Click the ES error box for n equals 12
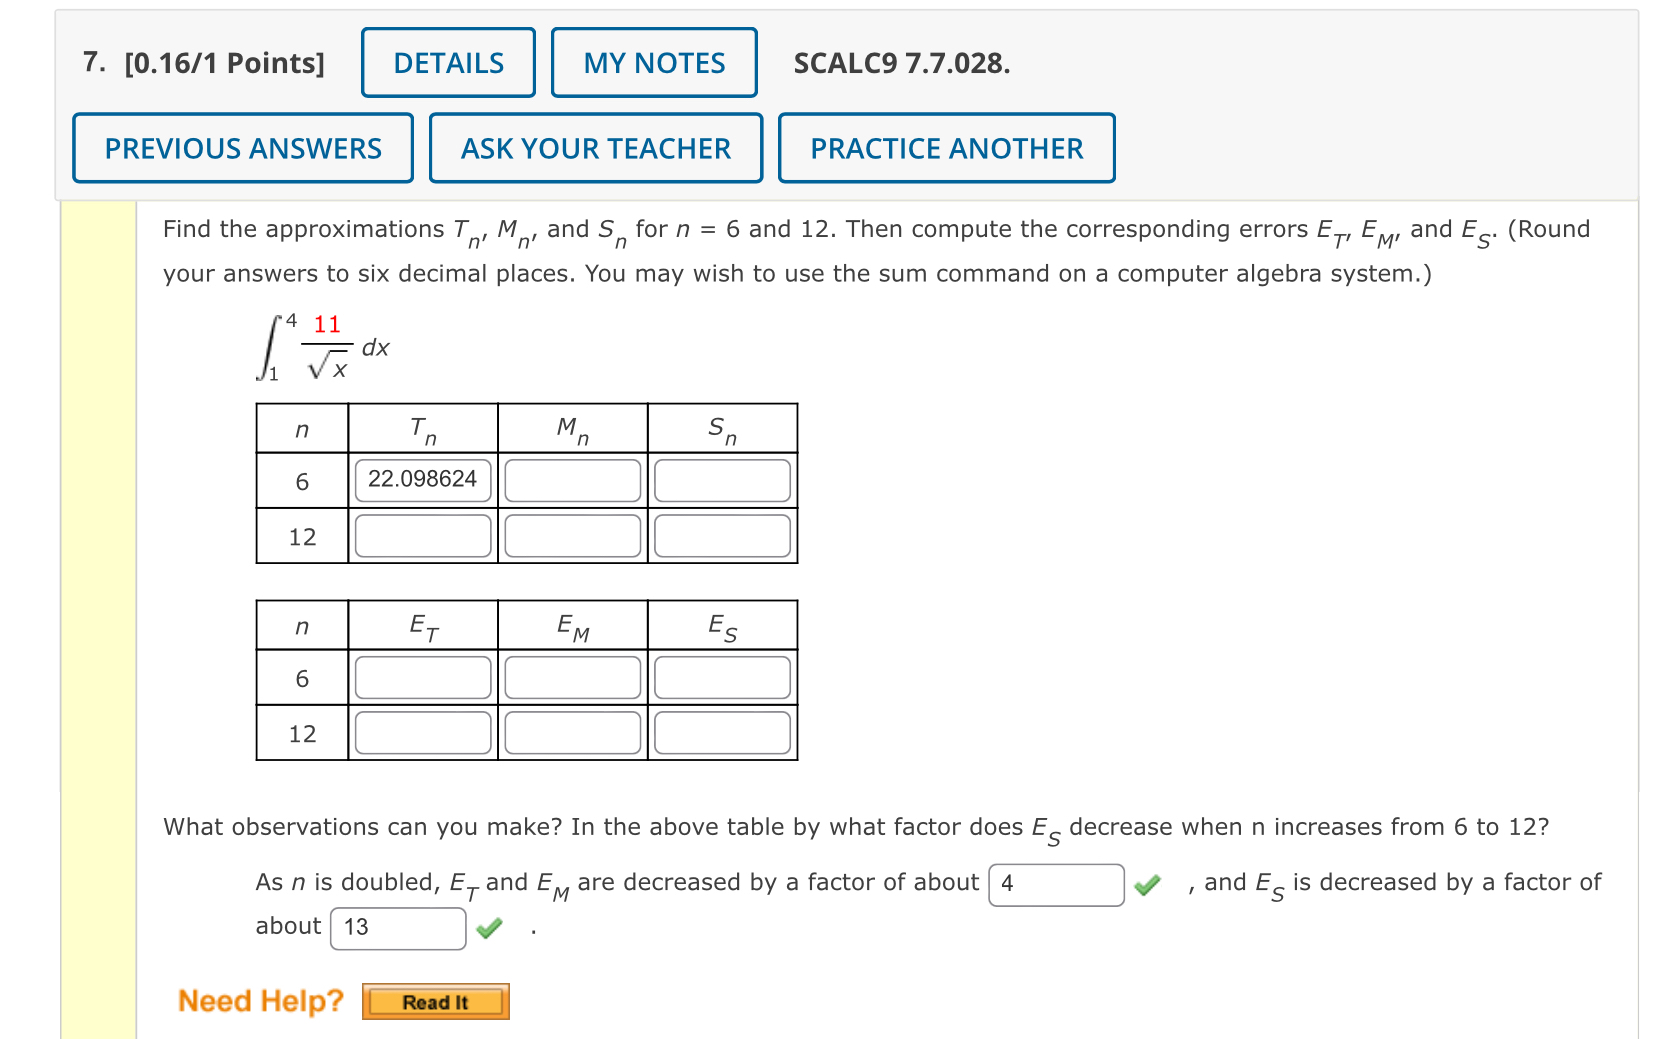 coord(721,734)
